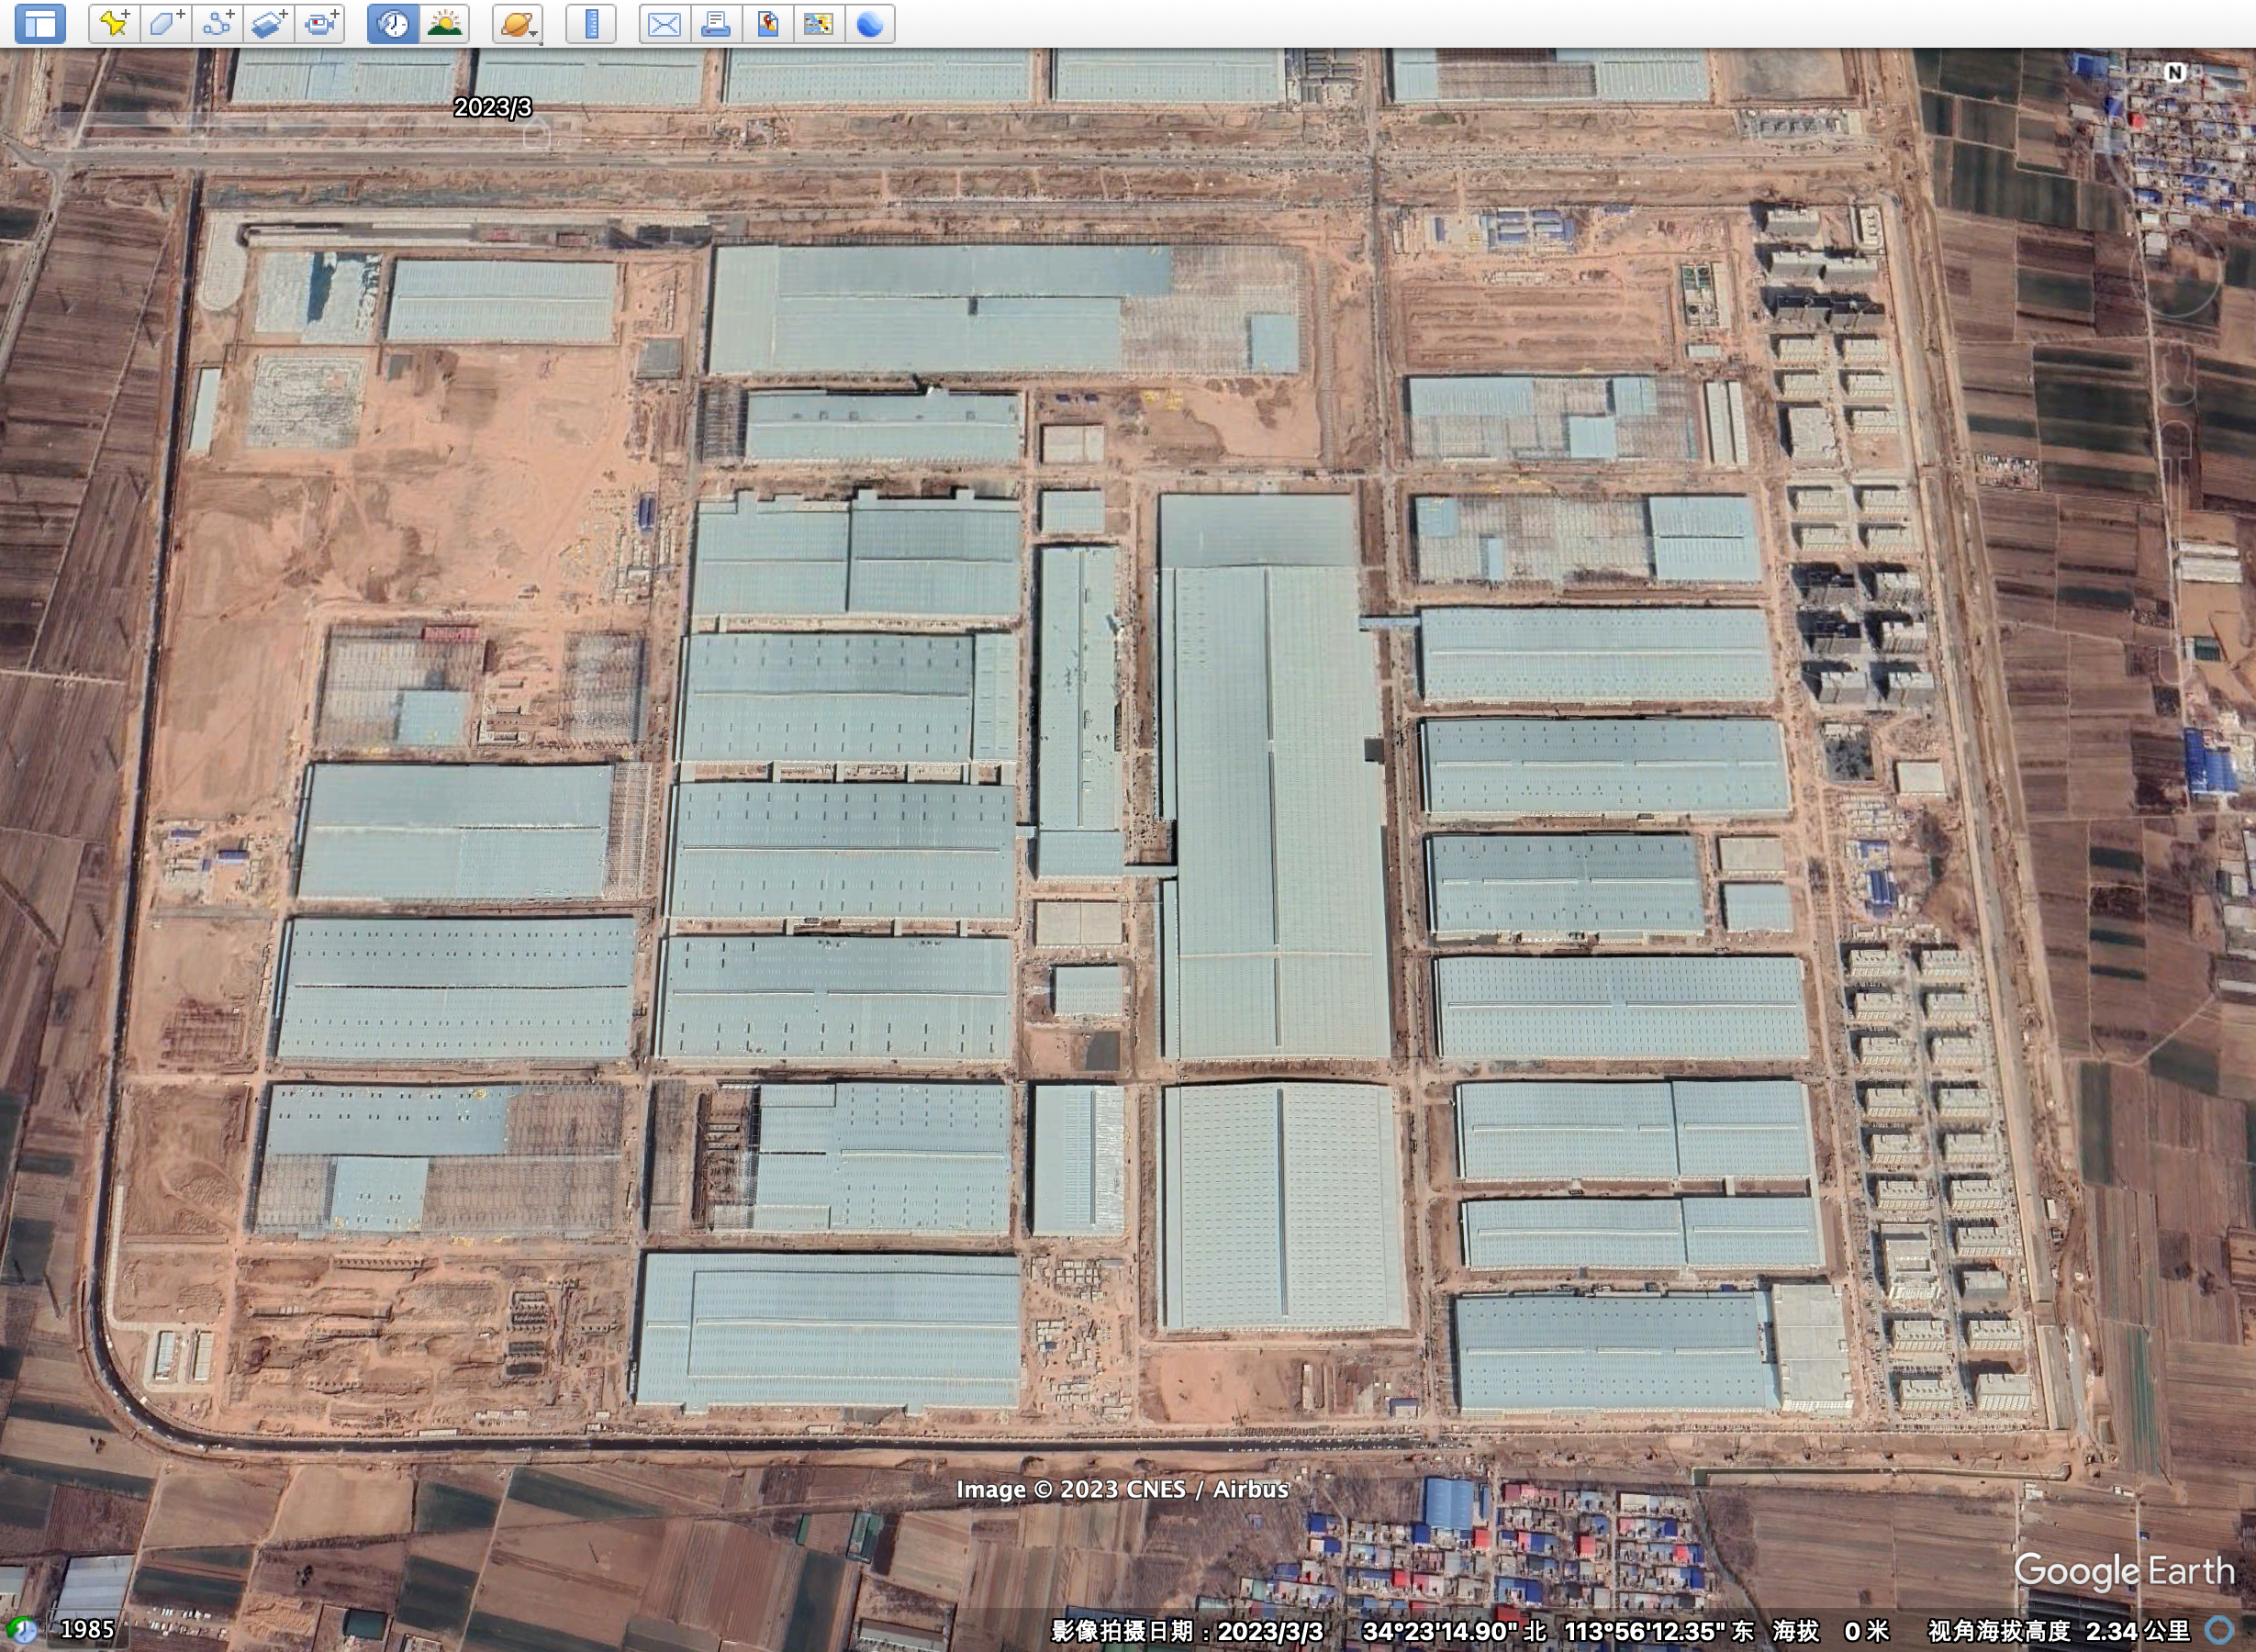
Task: Click the 1985 earliest imagery year button
Action: tap(87, 1629)
